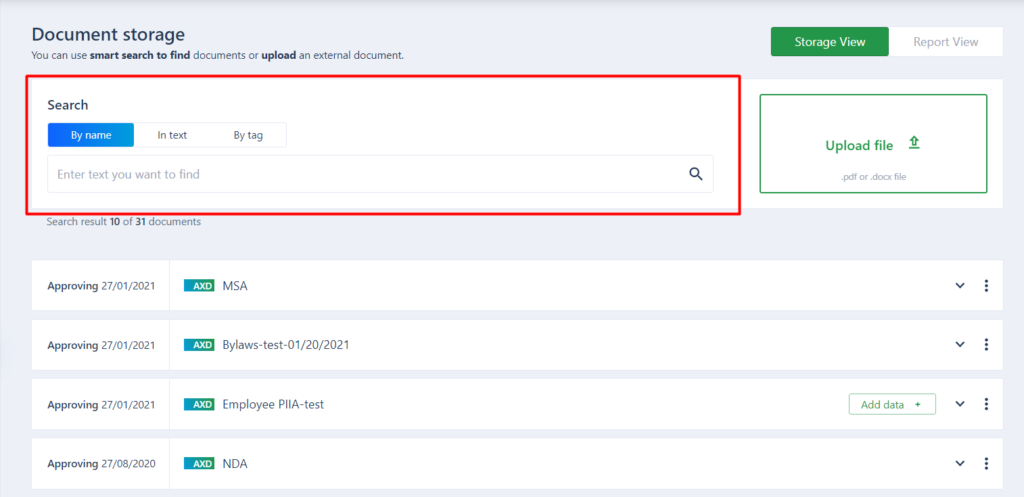Expand the MSA document row chevron
Screen dimensions: 1024x497
coord(960,285)
